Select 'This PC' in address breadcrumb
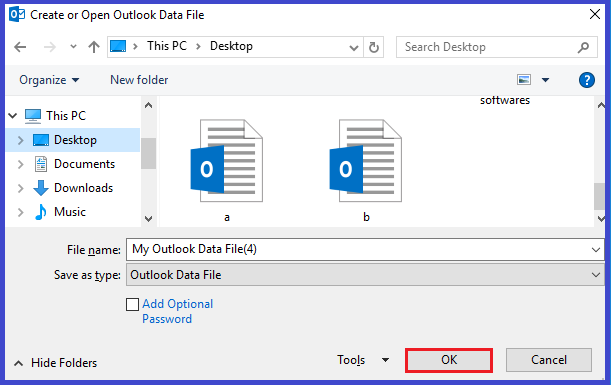This screenshot has width=611, height=385. (167, 46)
